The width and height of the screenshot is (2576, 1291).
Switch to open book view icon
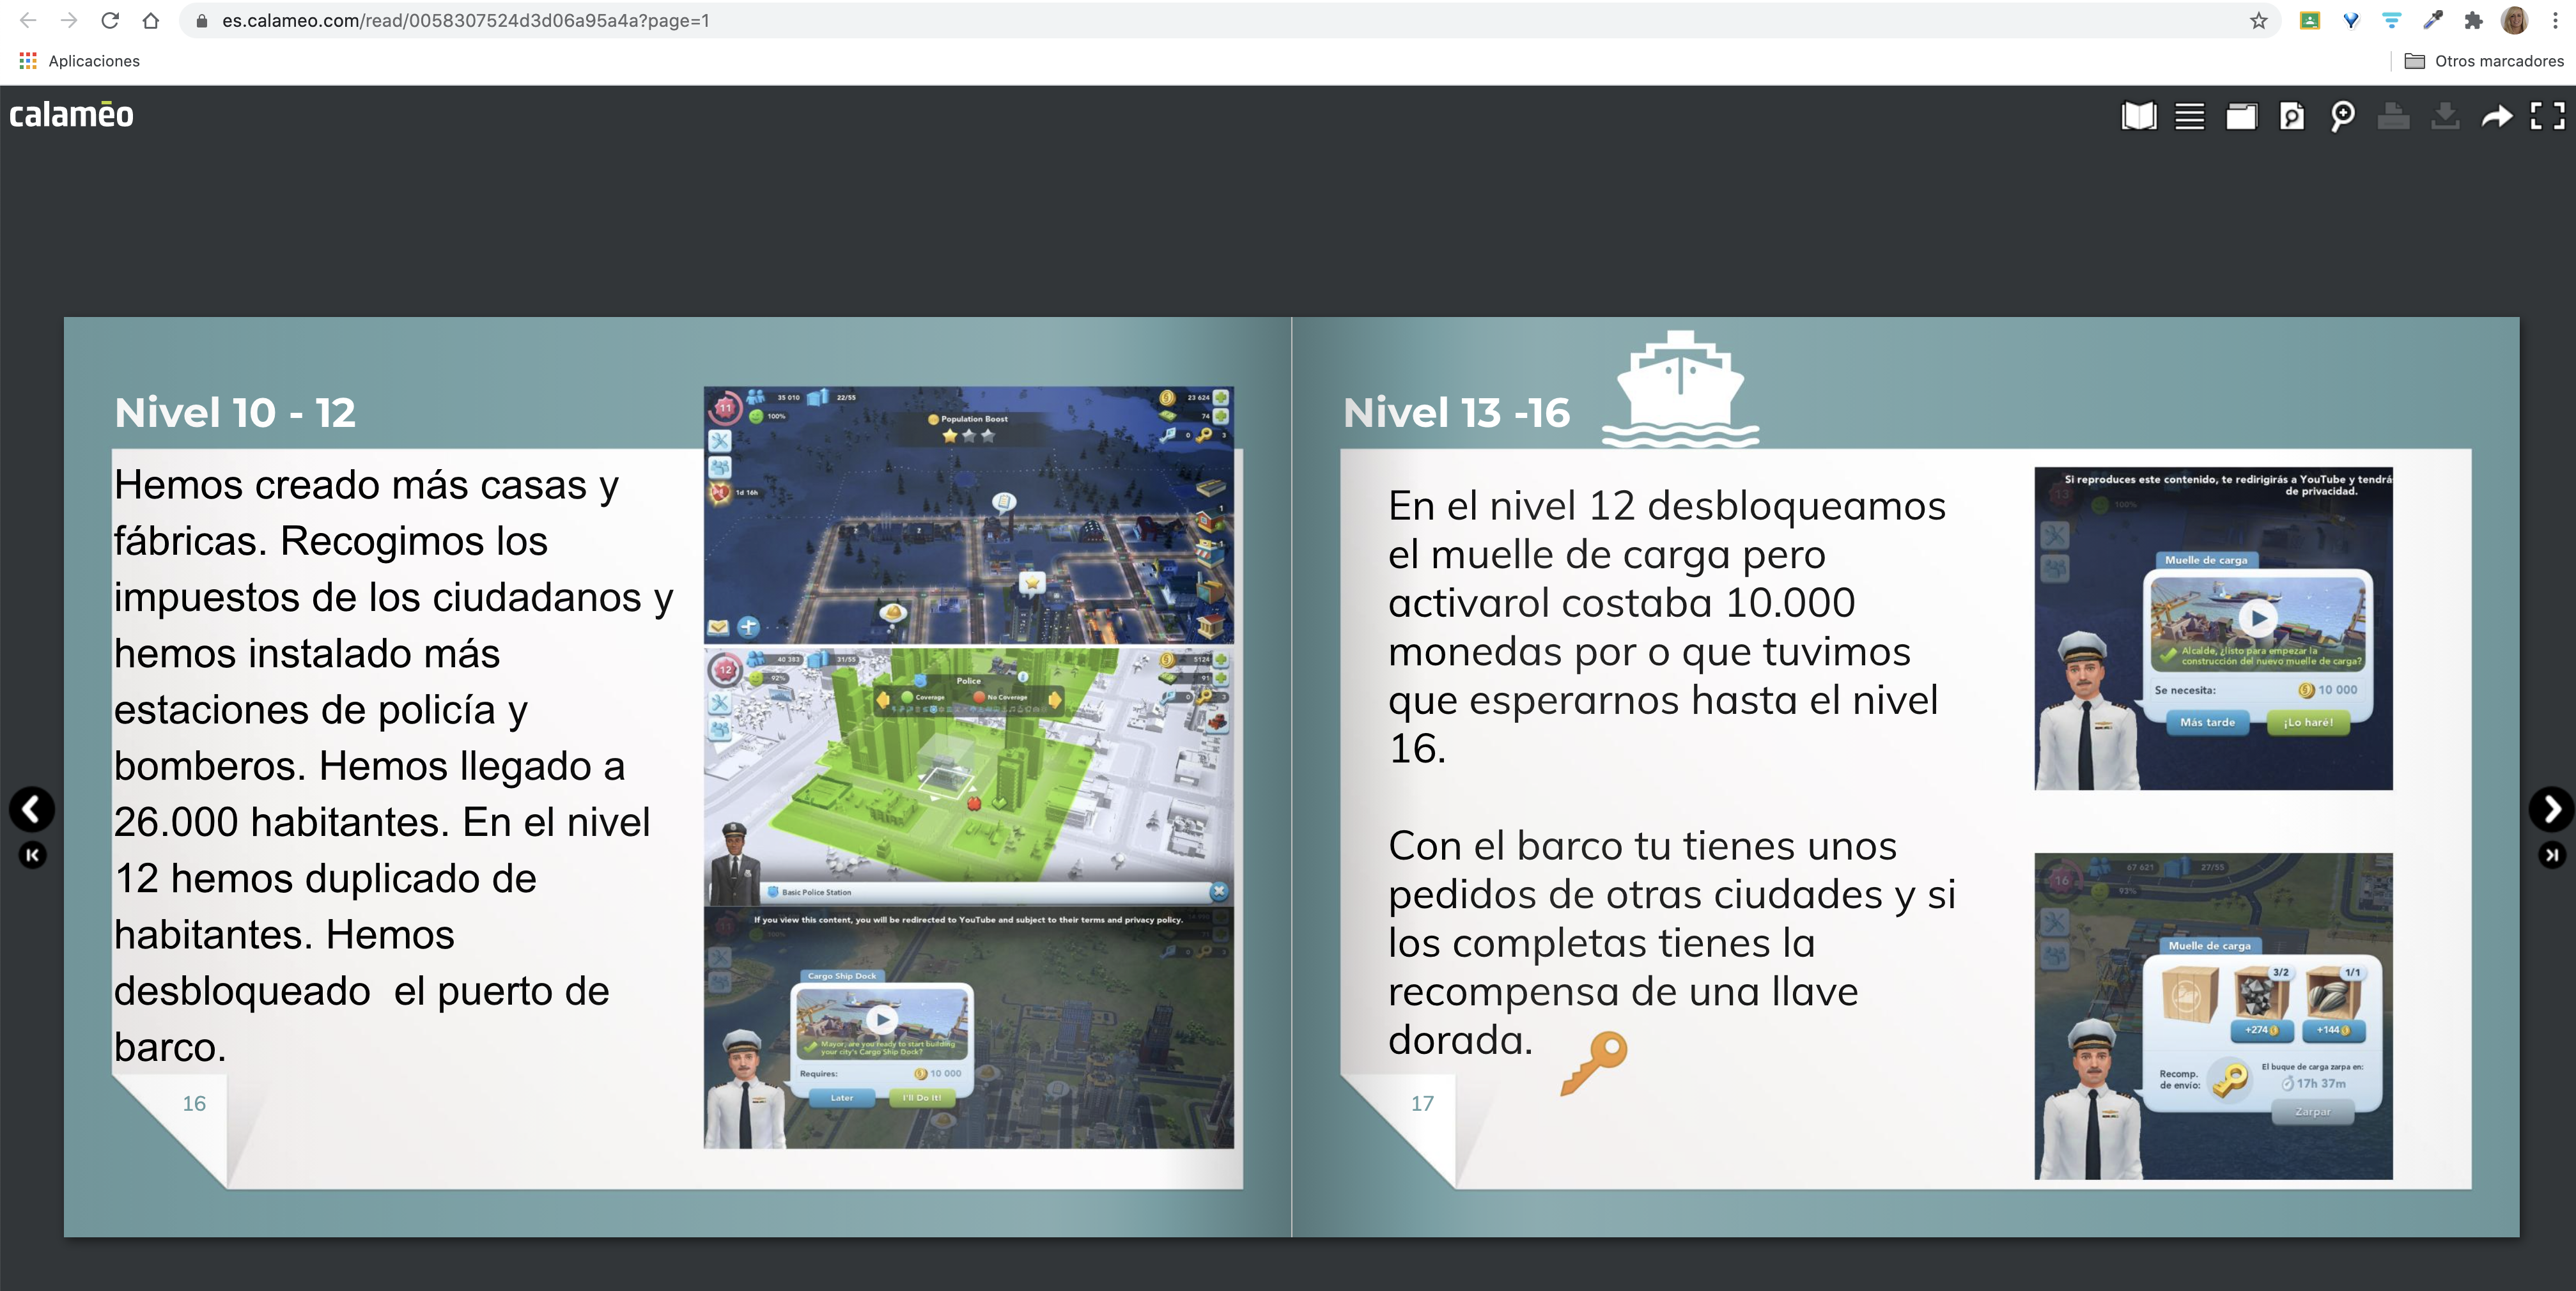pos(2138,116)
